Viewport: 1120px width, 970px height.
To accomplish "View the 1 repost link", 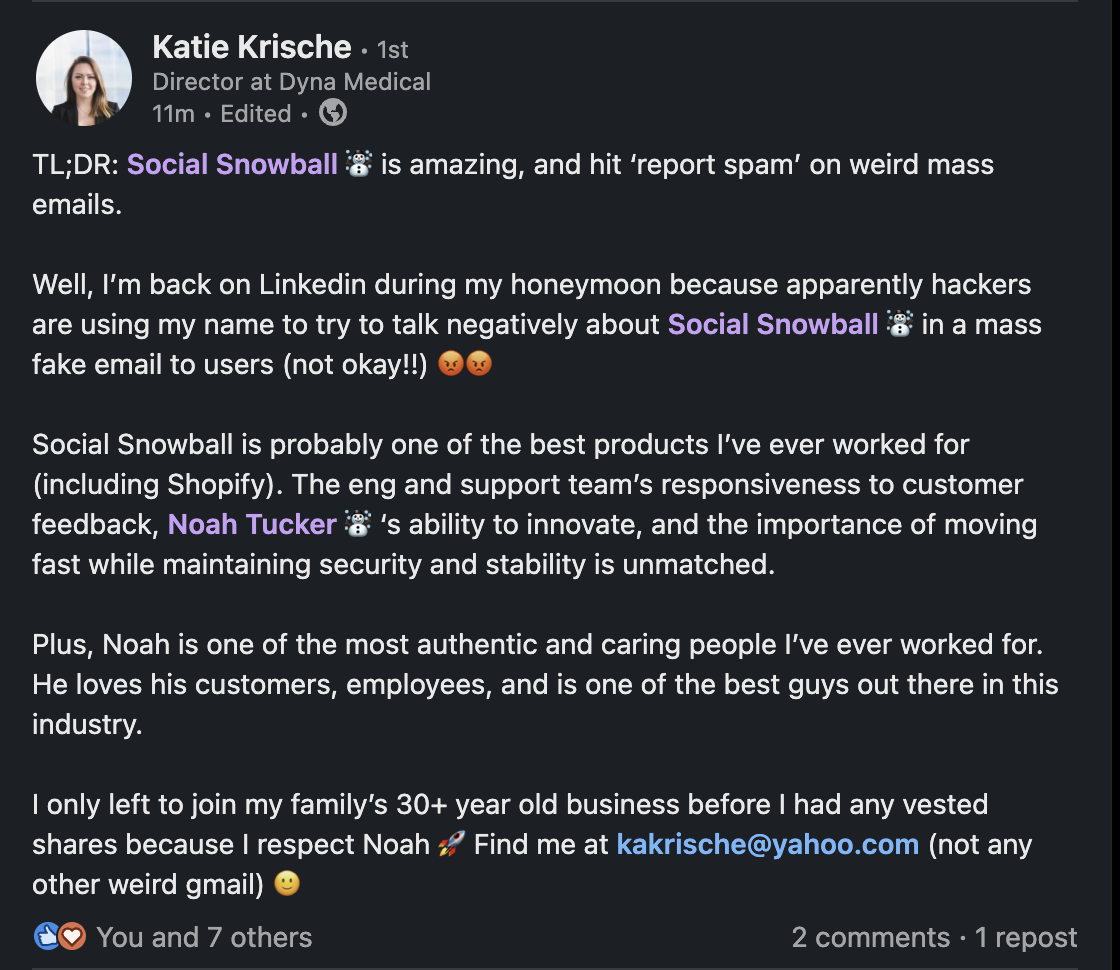I will point(1026,937).
